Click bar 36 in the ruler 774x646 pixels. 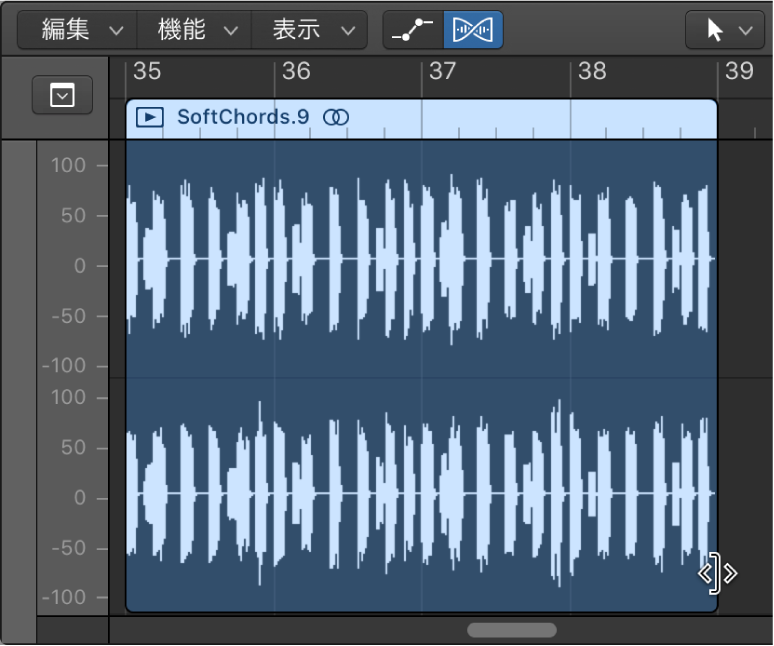point(296,71)
